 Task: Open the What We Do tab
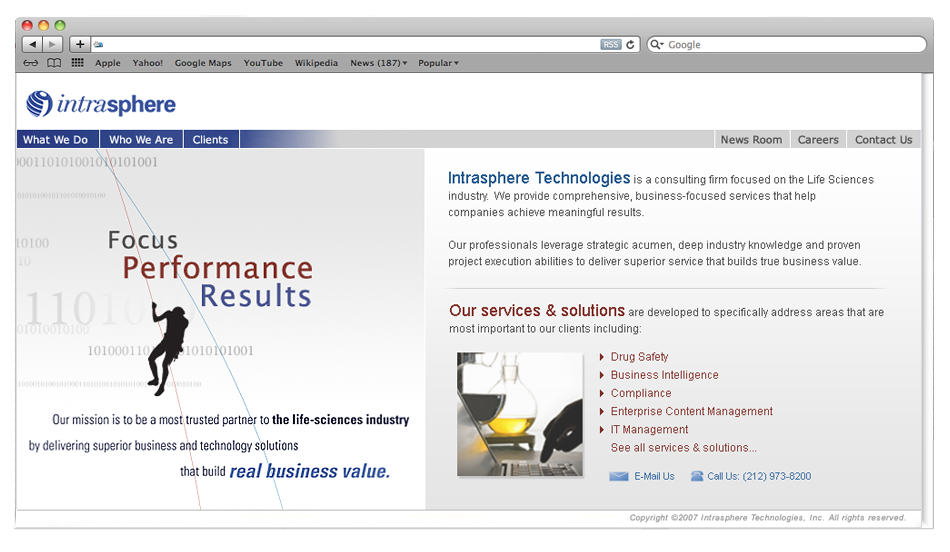point(56,140)
